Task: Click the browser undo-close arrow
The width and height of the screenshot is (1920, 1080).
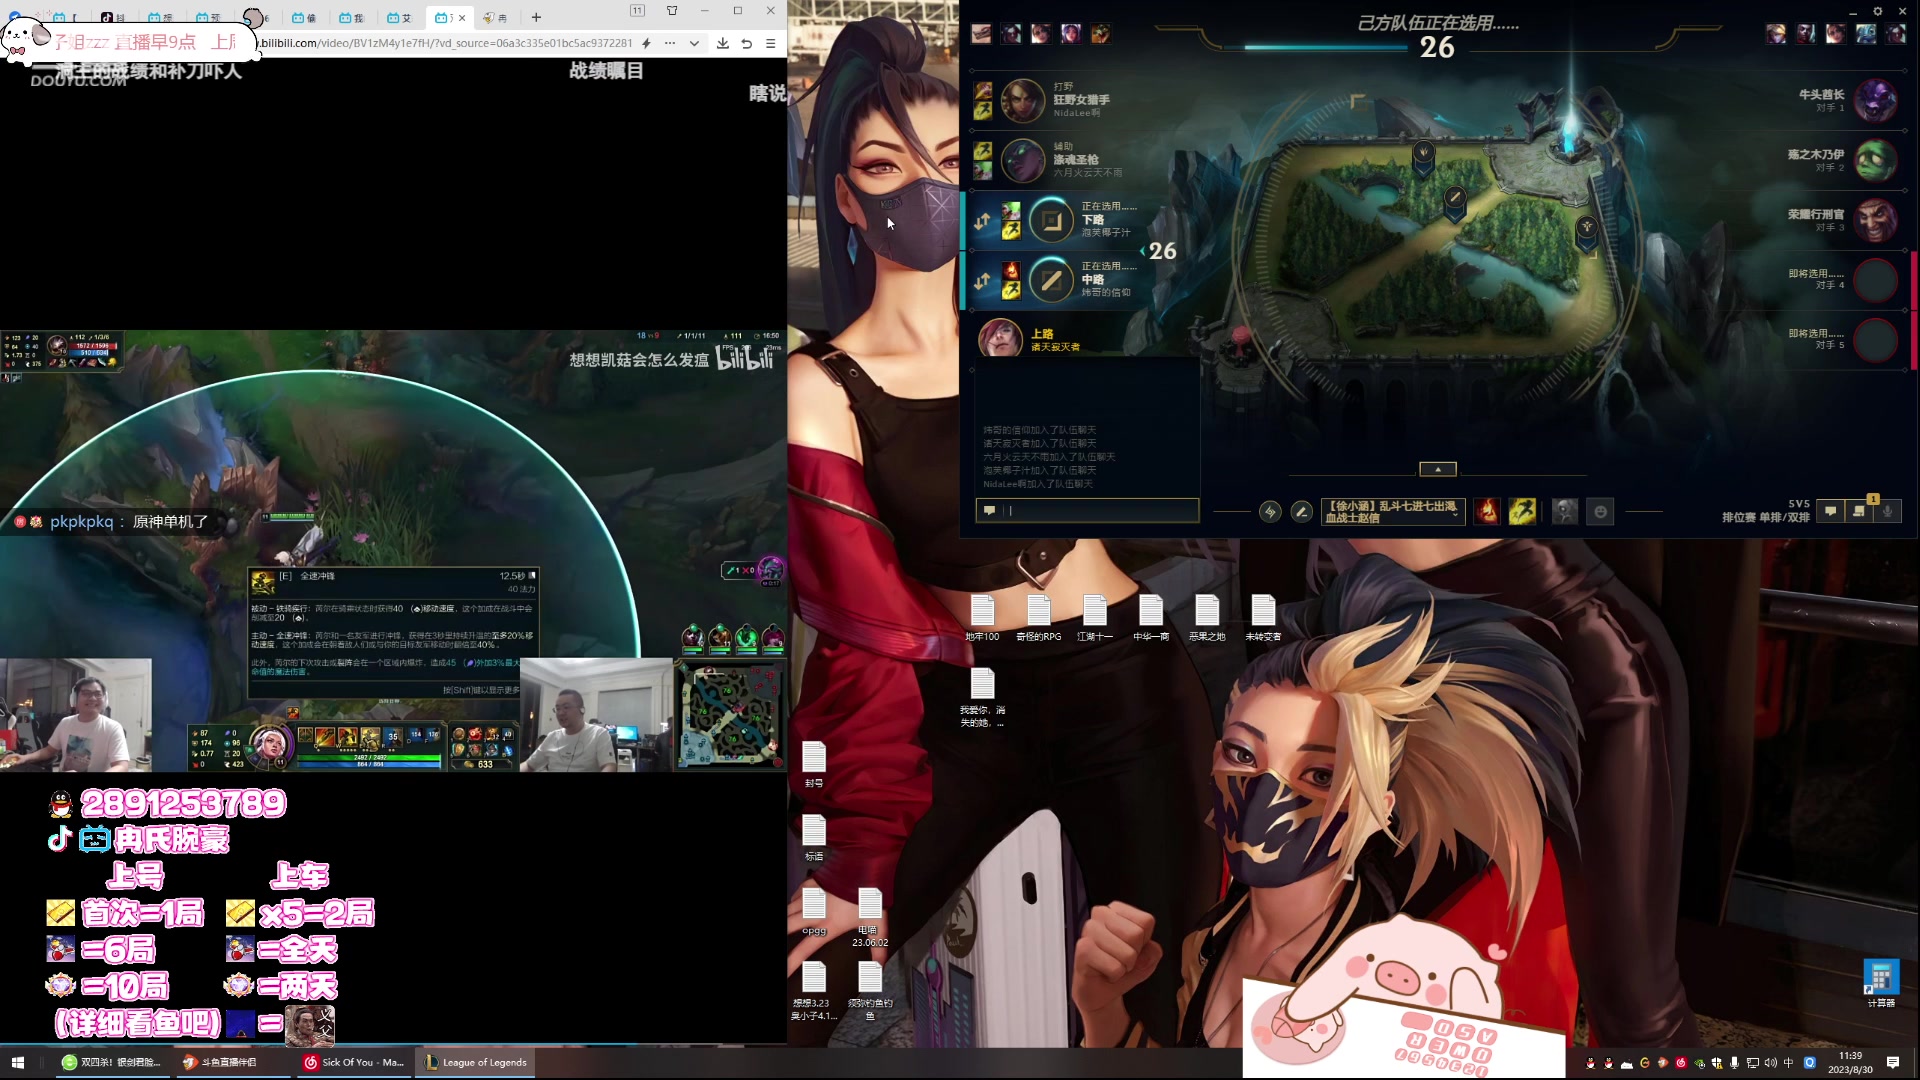Action: pyautogui.click(x=746, y=43)
